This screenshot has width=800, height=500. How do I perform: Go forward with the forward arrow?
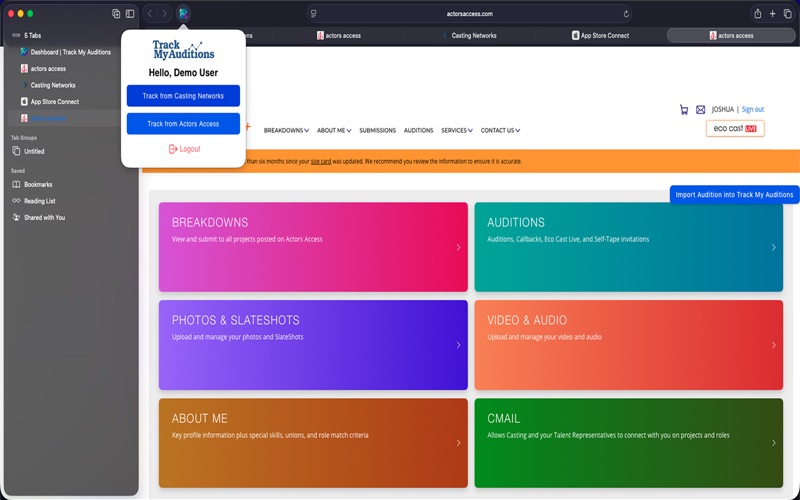(164, 14)
